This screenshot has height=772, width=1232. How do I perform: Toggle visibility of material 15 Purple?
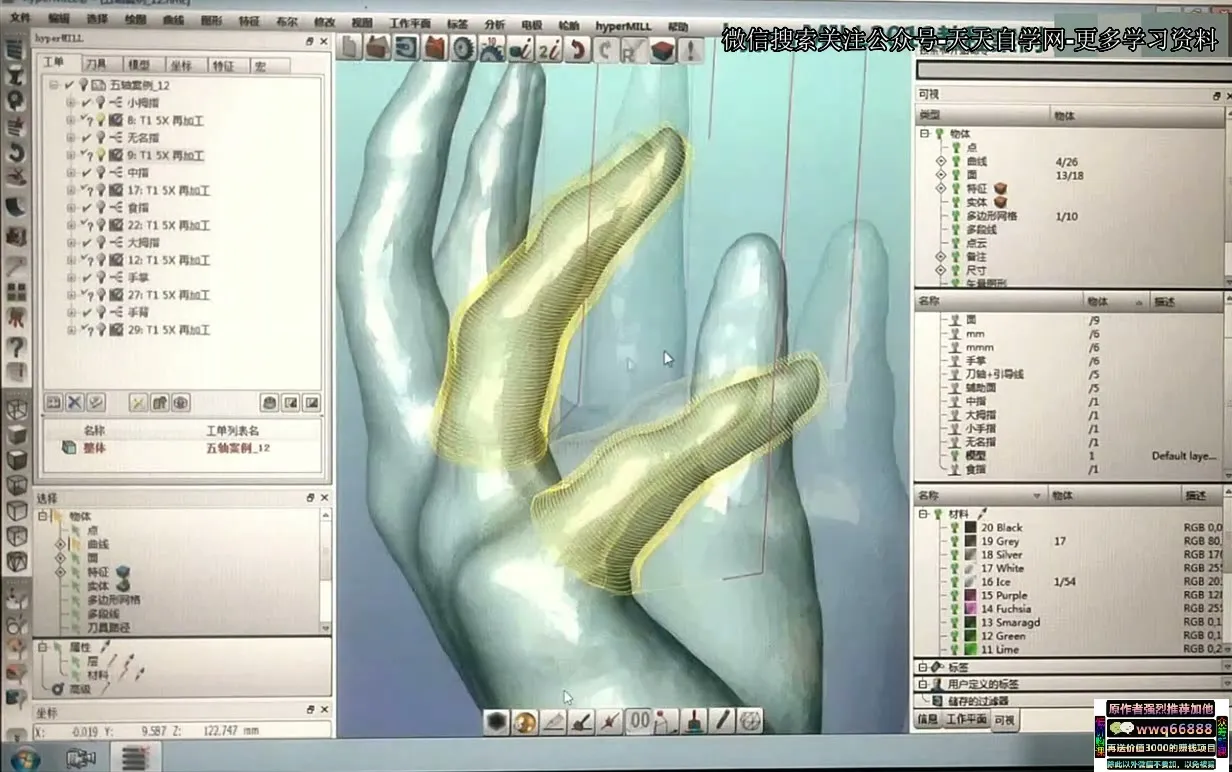pos(955,595)
